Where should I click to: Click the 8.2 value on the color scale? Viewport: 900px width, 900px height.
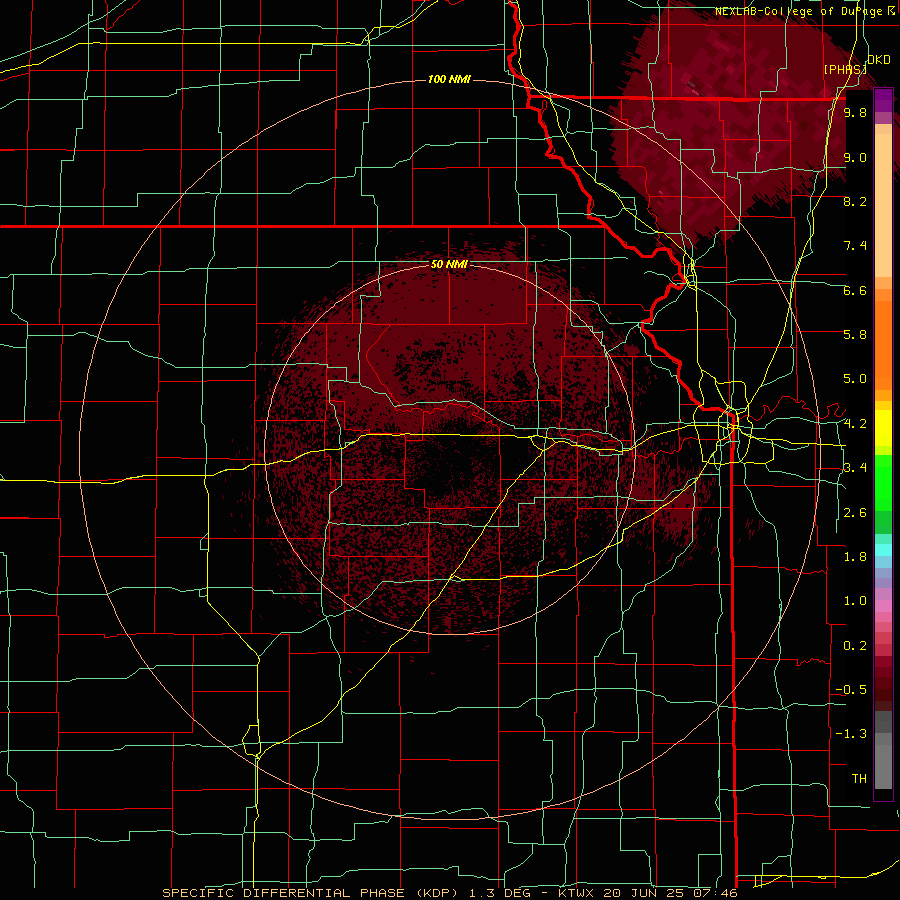(855, 201)
